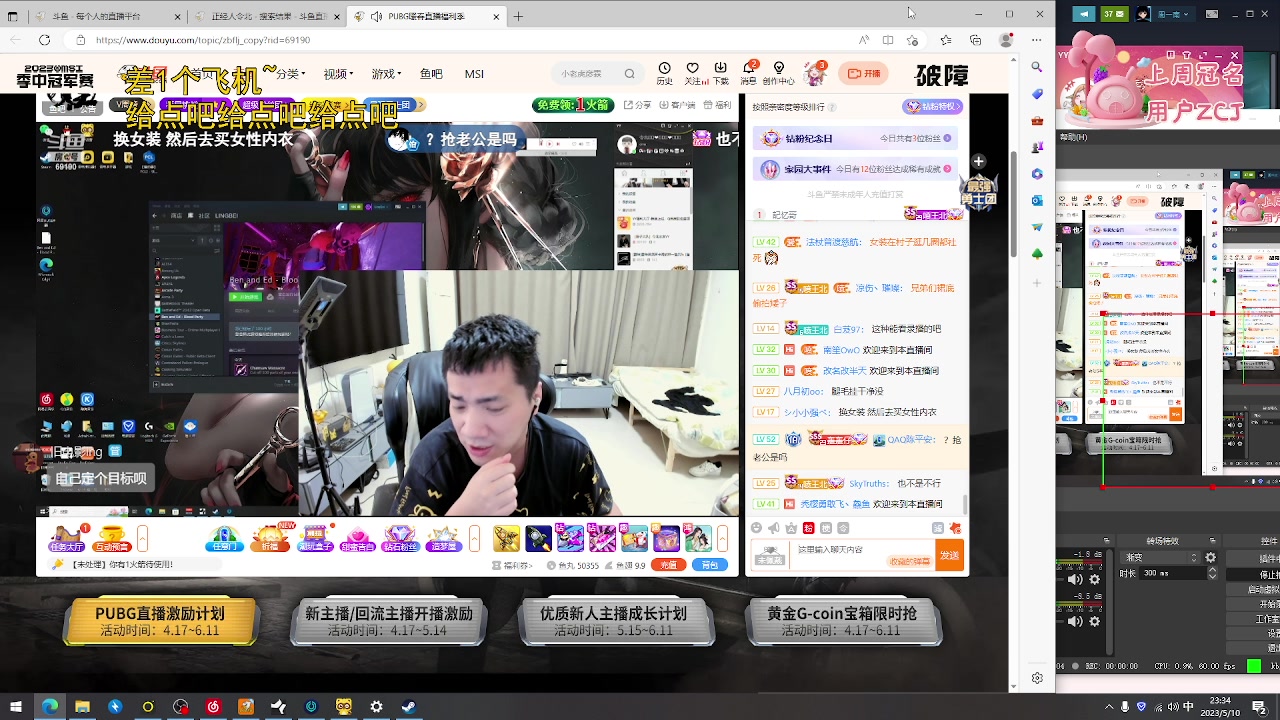Open the 关注 heart icon in header
1280x720 pixels.
[692, 72]
